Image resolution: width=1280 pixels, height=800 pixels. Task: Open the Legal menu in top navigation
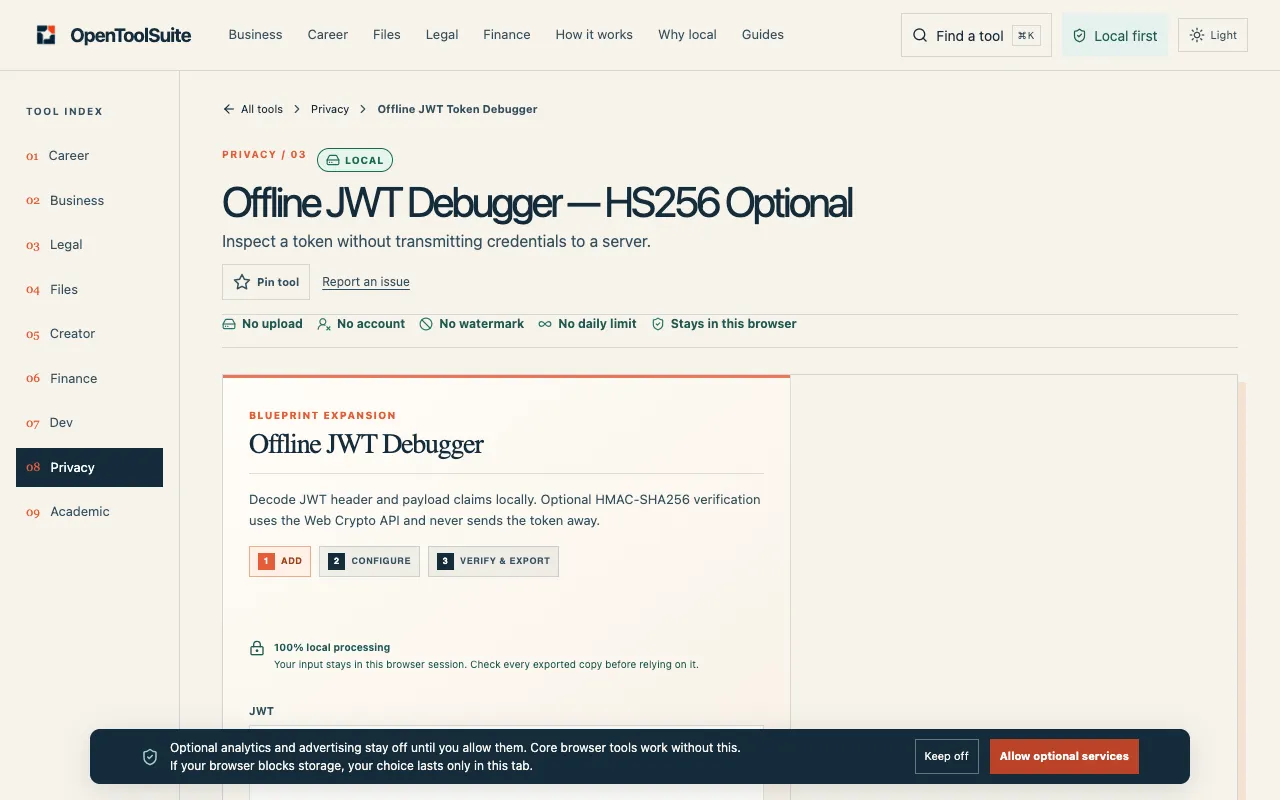(x=442, y=34)
